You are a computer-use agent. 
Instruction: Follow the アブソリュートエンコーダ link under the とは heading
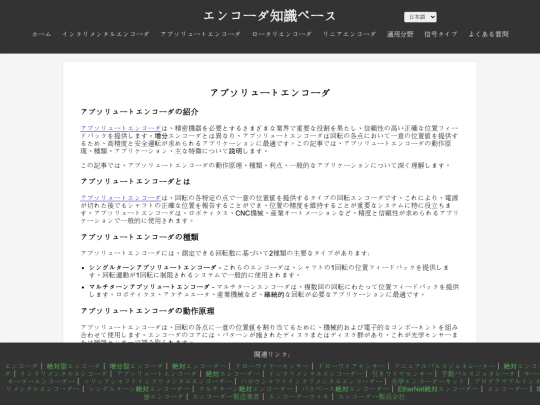(121, 198)
